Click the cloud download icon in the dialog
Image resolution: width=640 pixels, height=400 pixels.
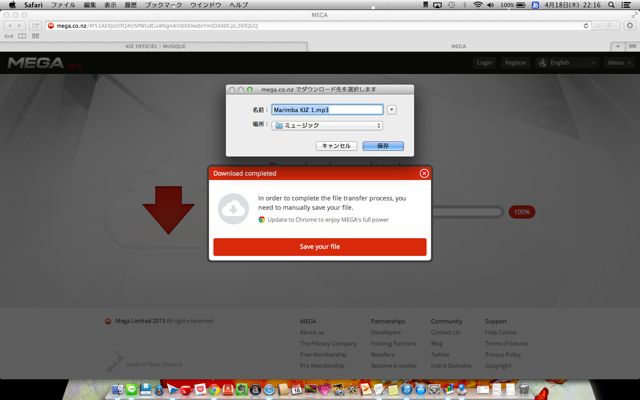point(233,209)
